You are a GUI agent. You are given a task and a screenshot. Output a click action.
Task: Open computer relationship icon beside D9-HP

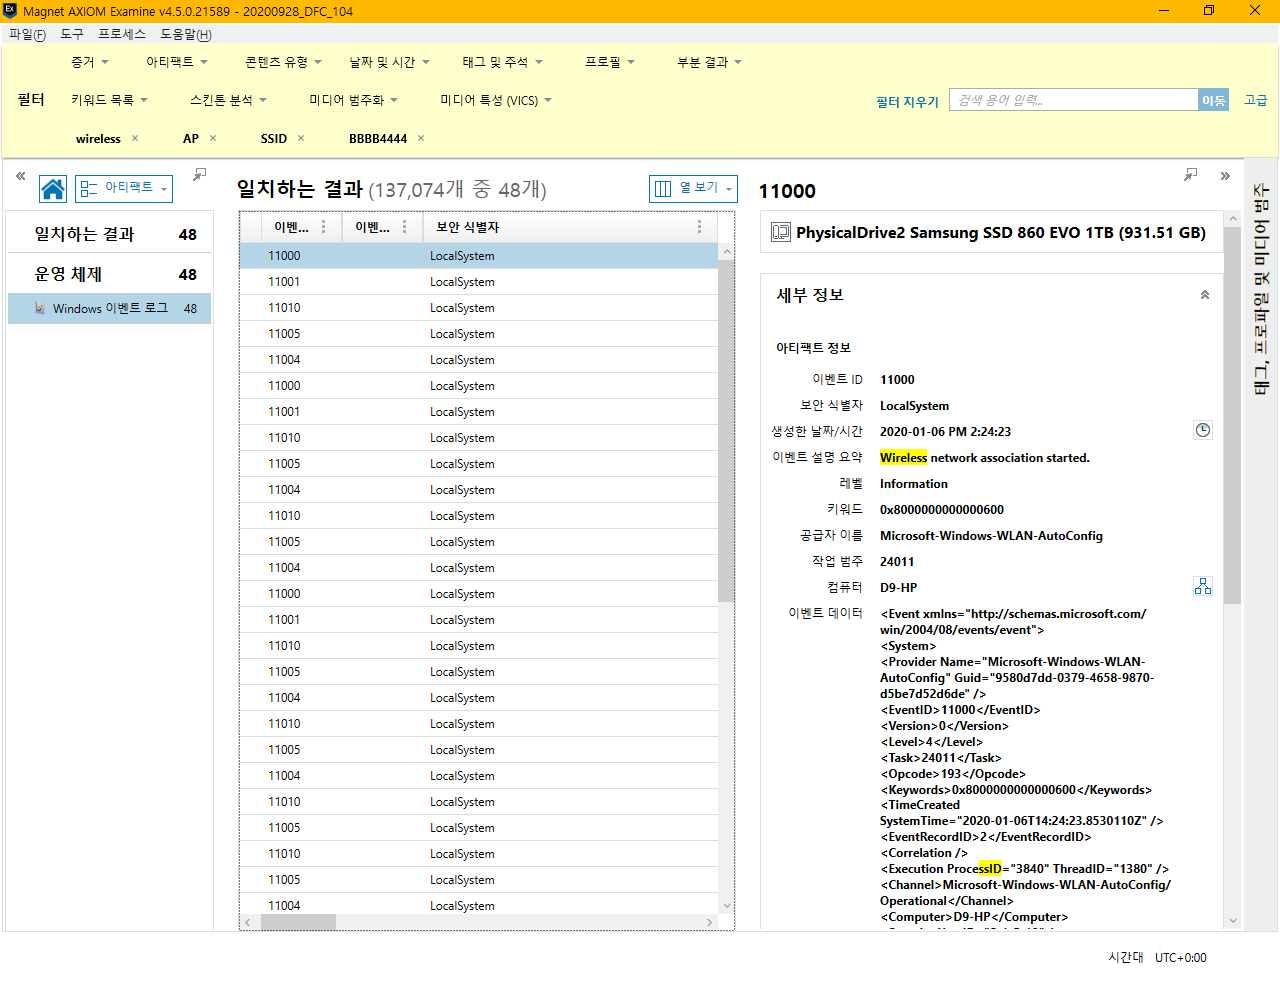tap(1203, 586)
